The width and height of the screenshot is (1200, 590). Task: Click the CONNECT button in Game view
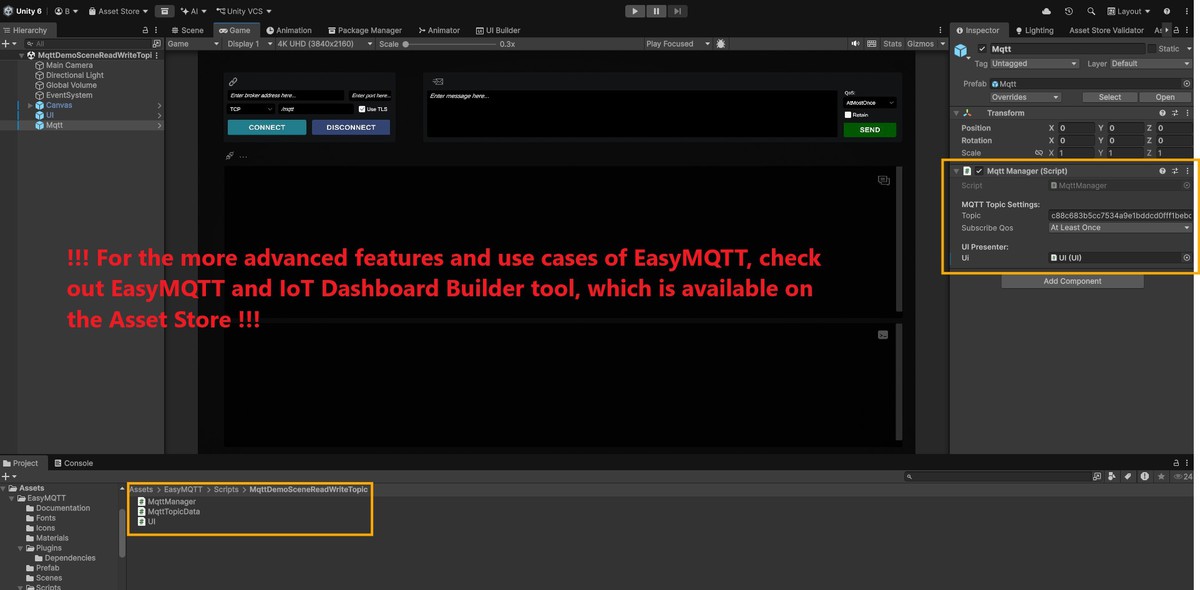pos(267,127)
